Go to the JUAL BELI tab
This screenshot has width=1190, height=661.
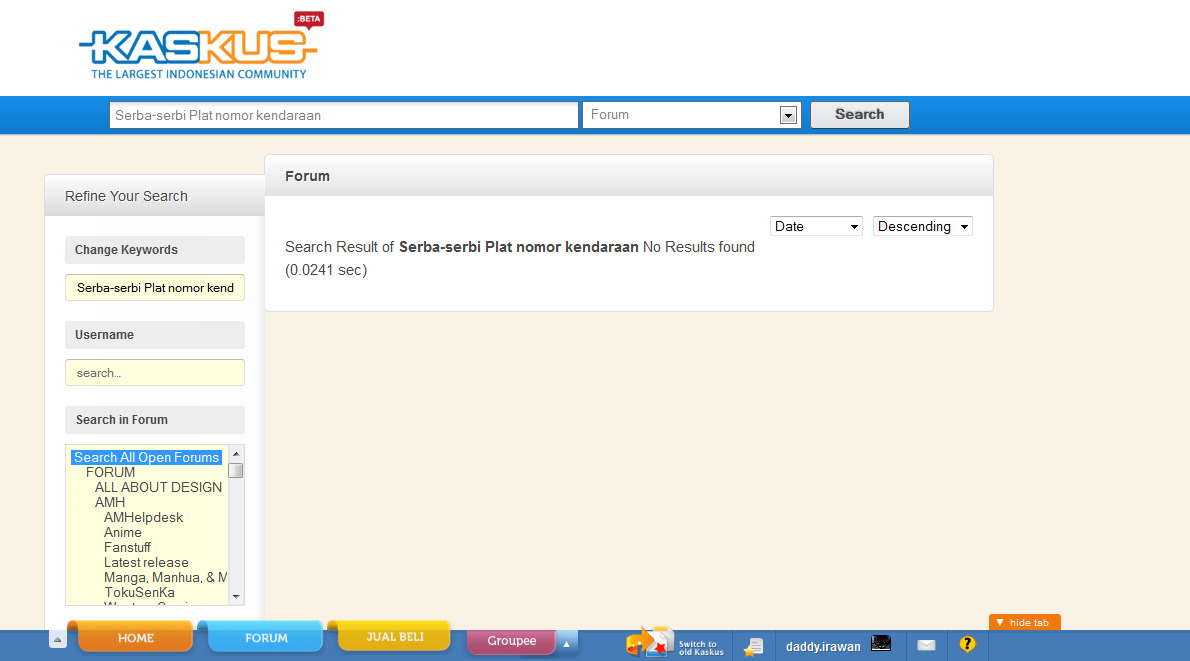pos(395,636)
